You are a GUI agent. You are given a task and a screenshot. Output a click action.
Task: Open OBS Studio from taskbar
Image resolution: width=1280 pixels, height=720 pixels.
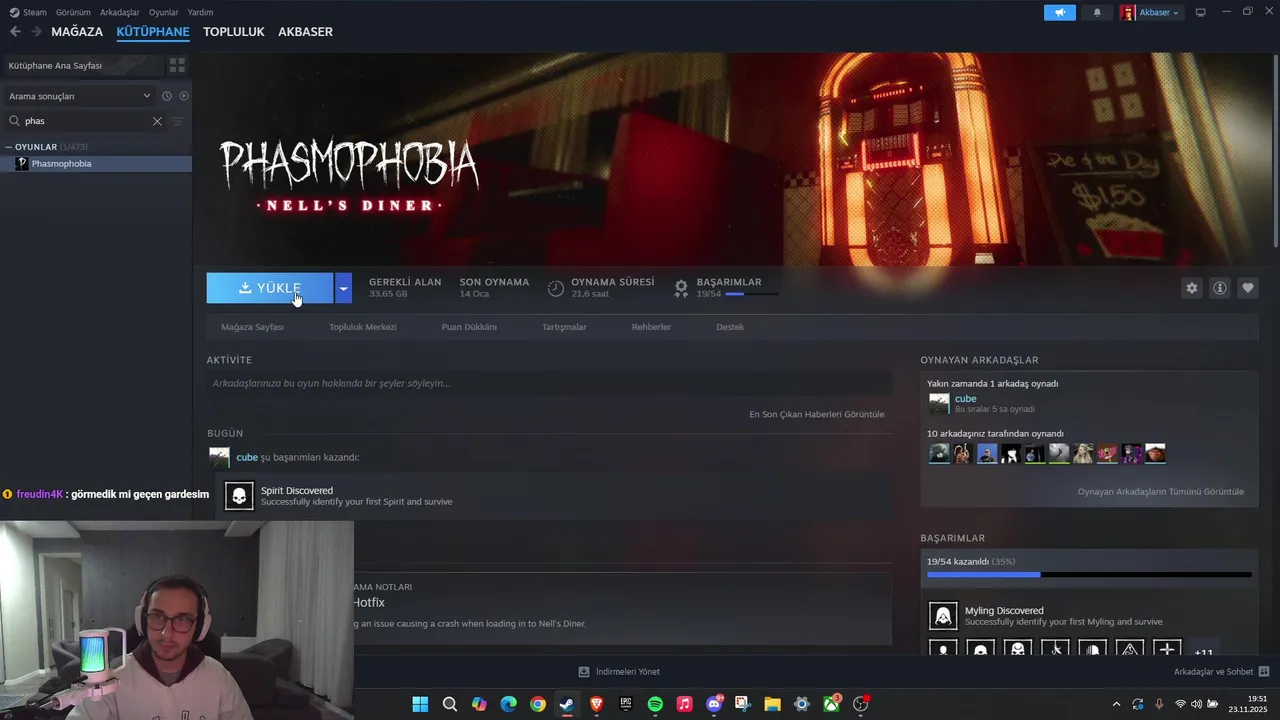[x=860, y=704]
